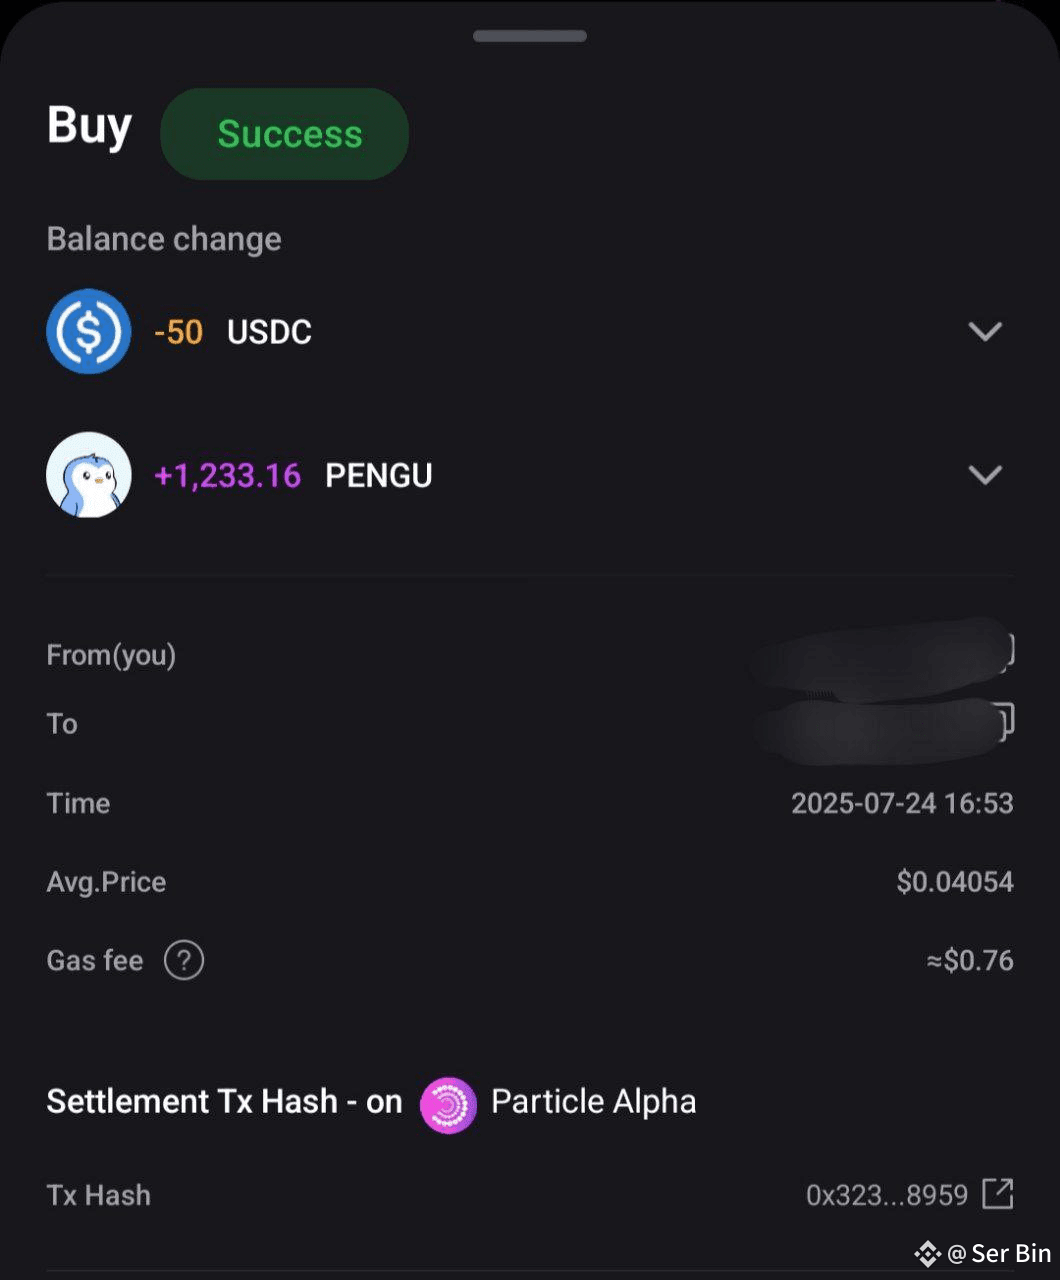Image resolution: width=1060 pixels, height=1280 pixels.
Task: Click the Avg.Price value $0.04054
Action: coord(955,882)
